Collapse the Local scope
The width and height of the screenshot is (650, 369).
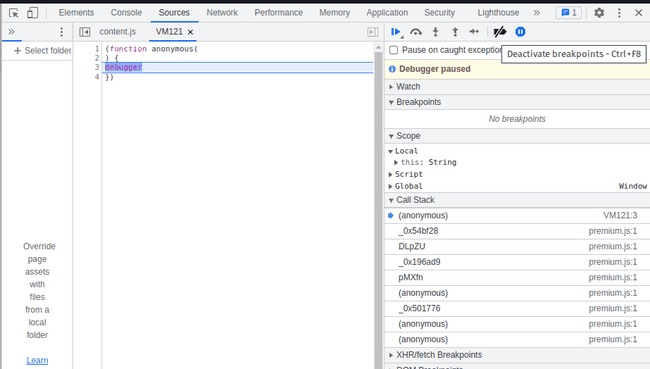[390, 151]
